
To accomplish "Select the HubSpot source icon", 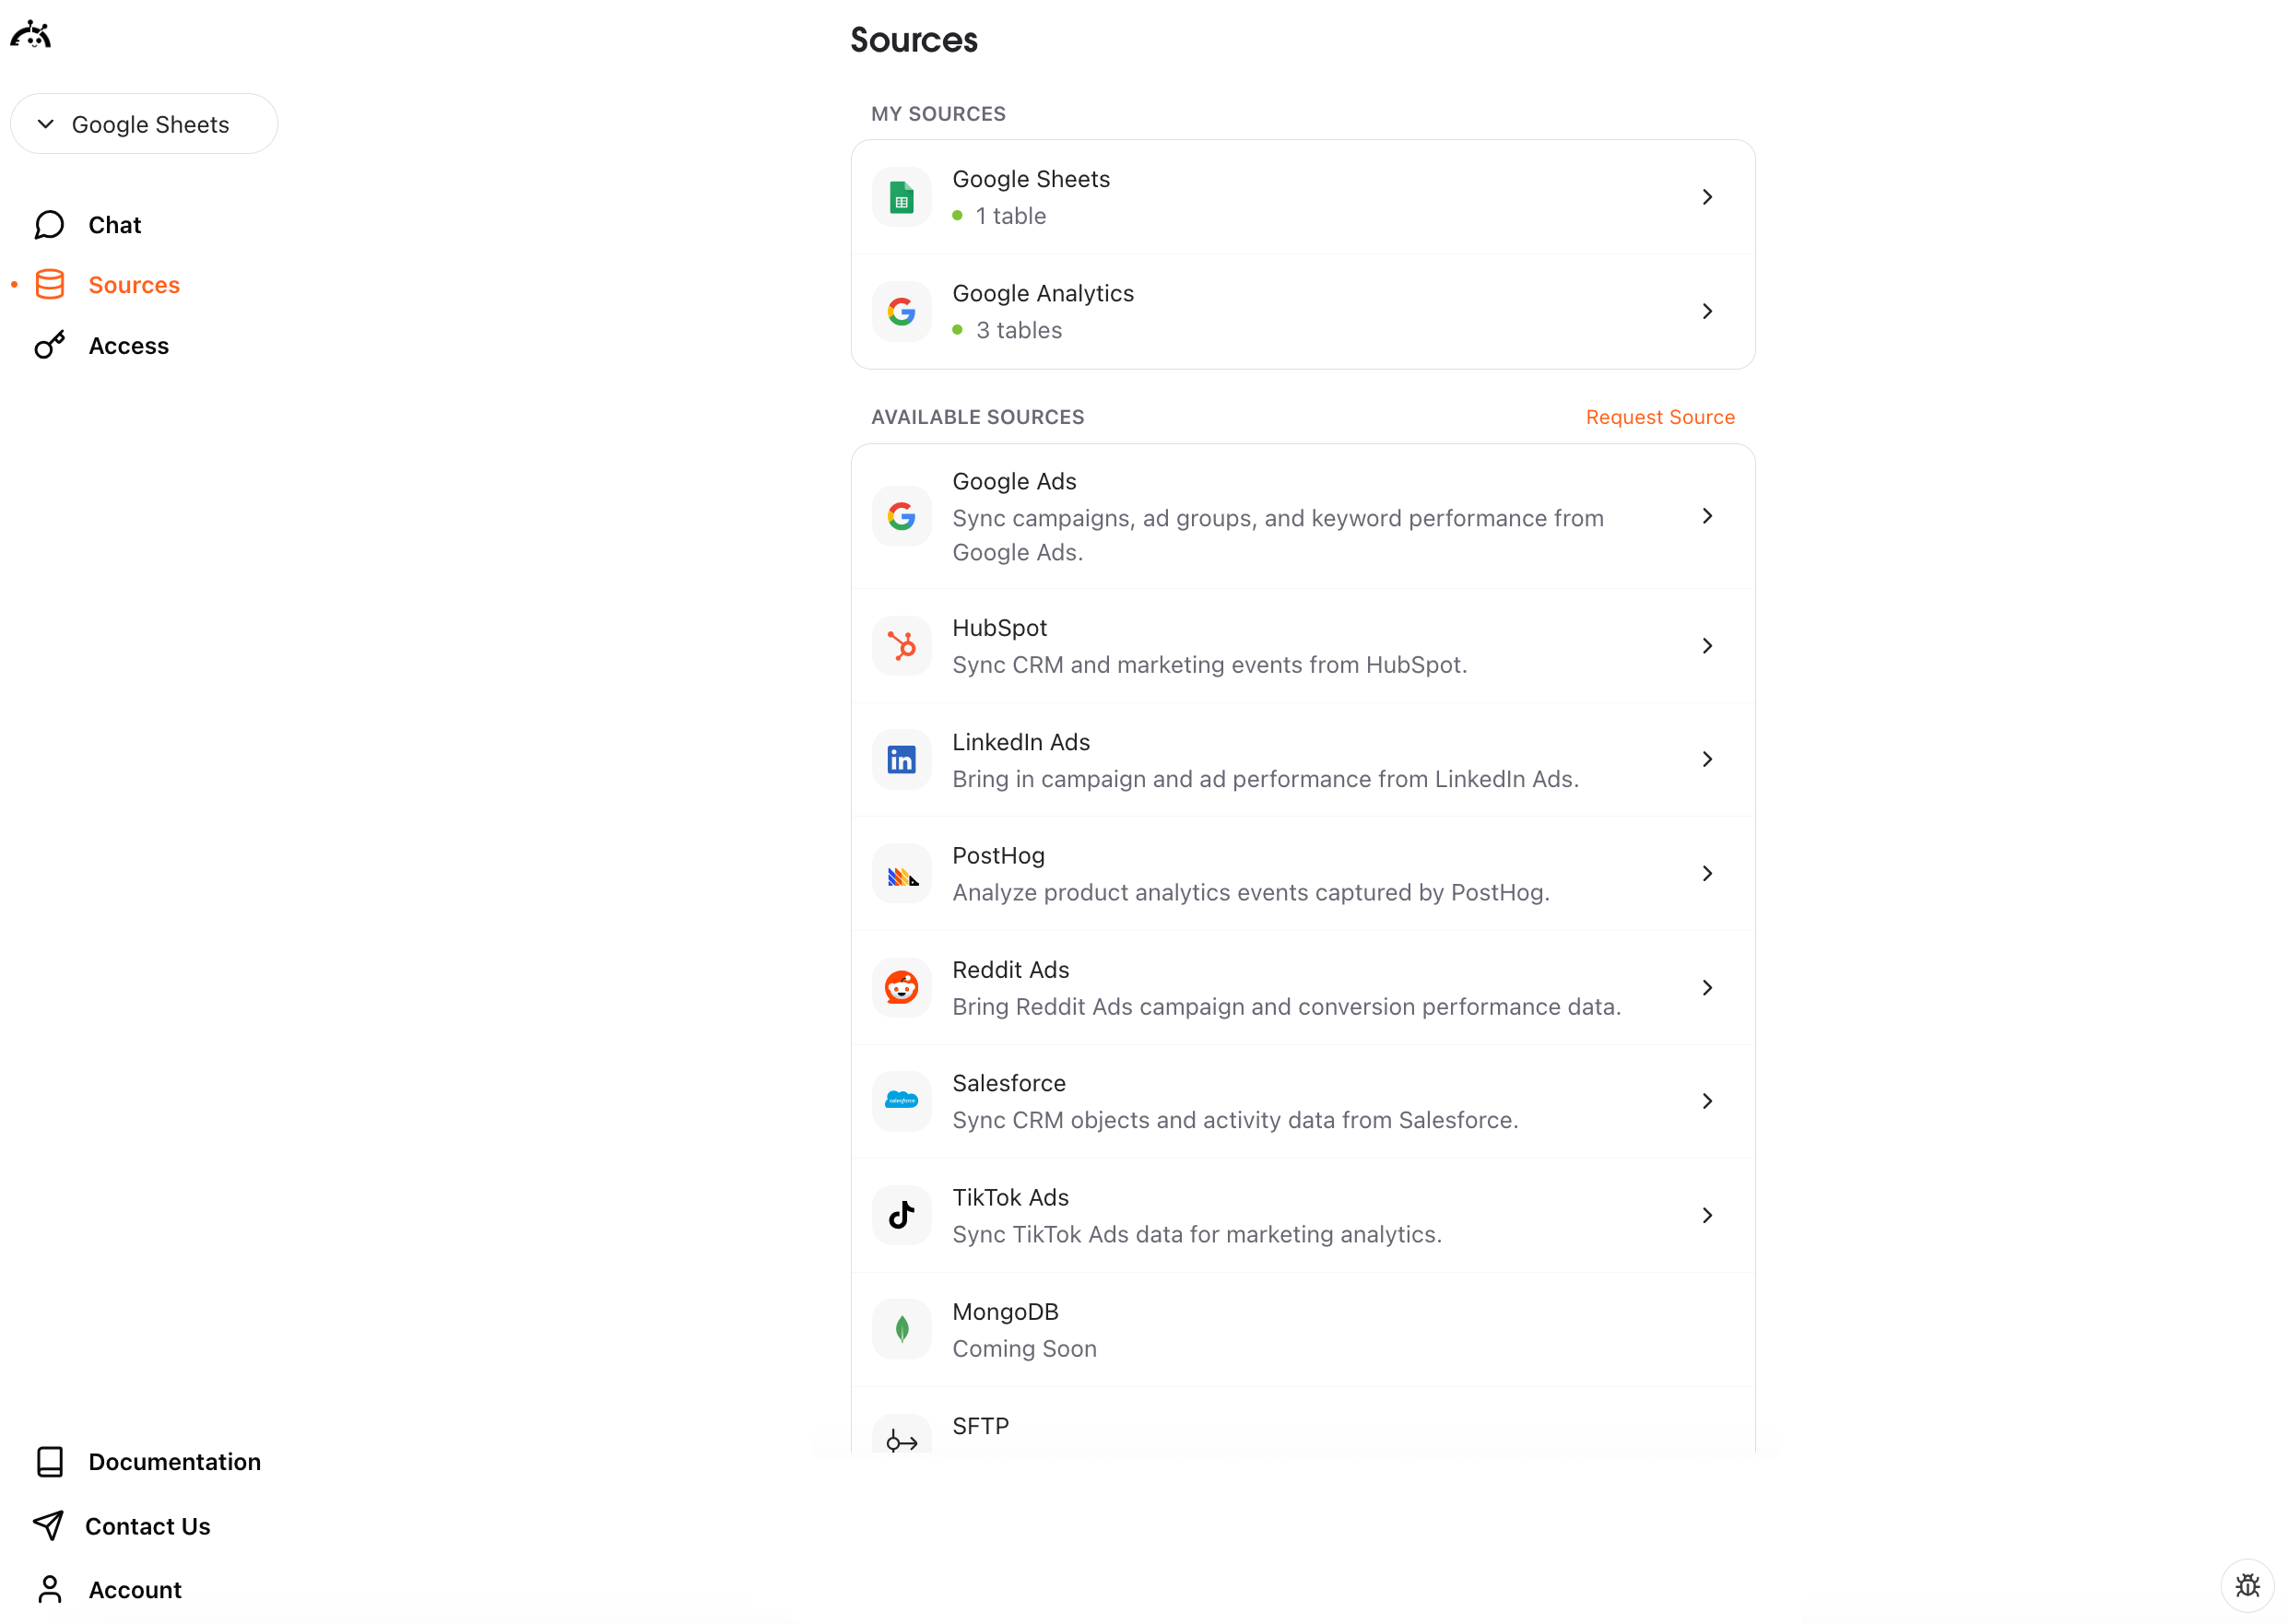I will click(x=901, y=645).
